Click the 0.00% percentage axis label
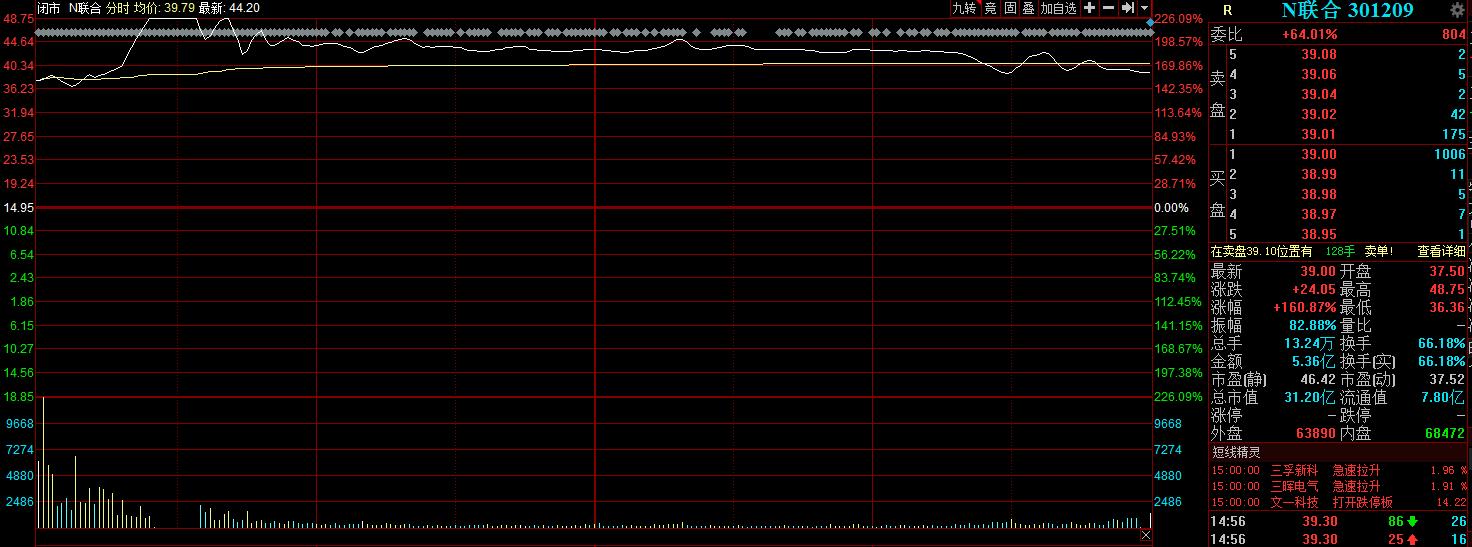The height and width of the screenshot is (547, 1472). tap(1171, 208)
